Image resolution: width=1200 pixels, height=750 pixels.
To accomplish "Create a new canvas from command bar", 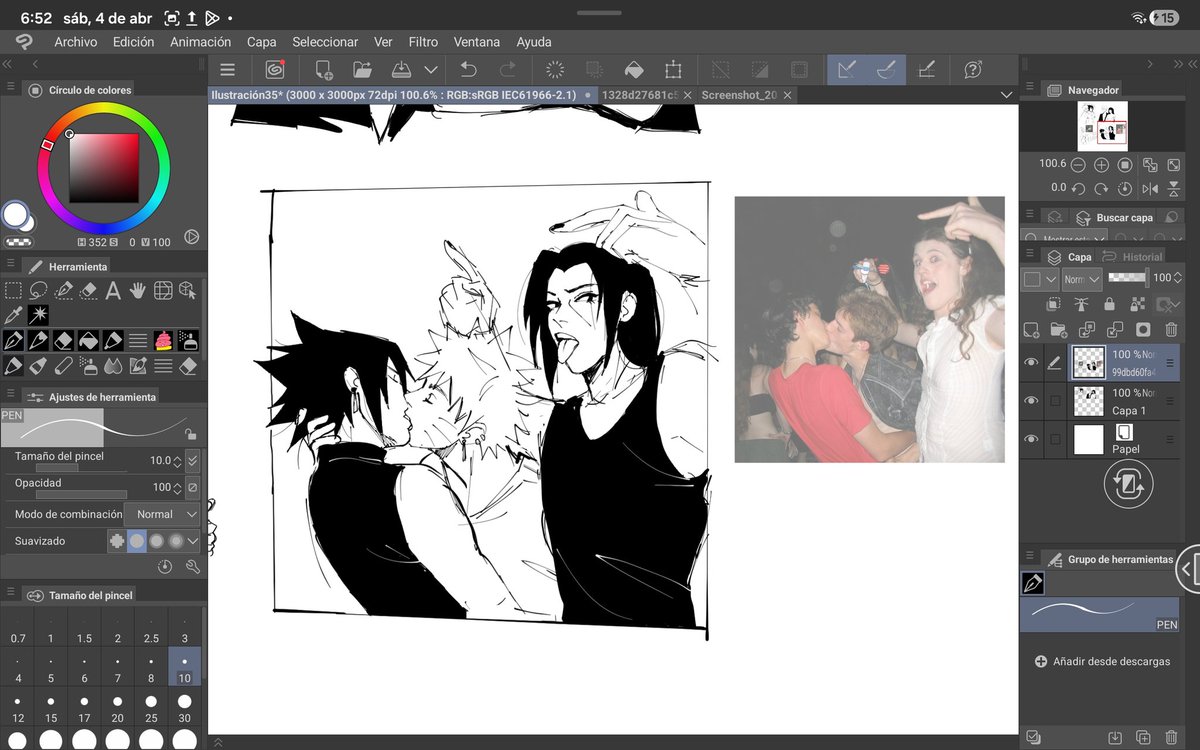I will coord(323,69).
